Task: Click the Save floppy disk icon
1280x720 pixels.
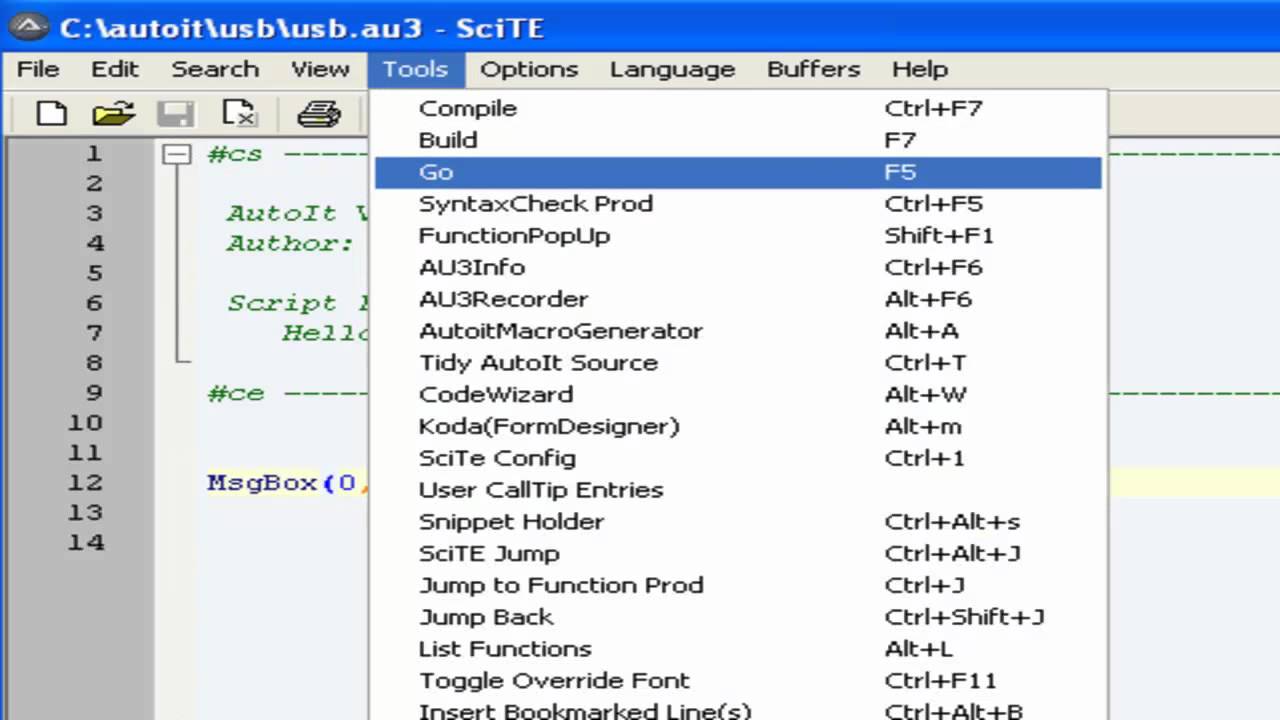Action: pos(176,113)
